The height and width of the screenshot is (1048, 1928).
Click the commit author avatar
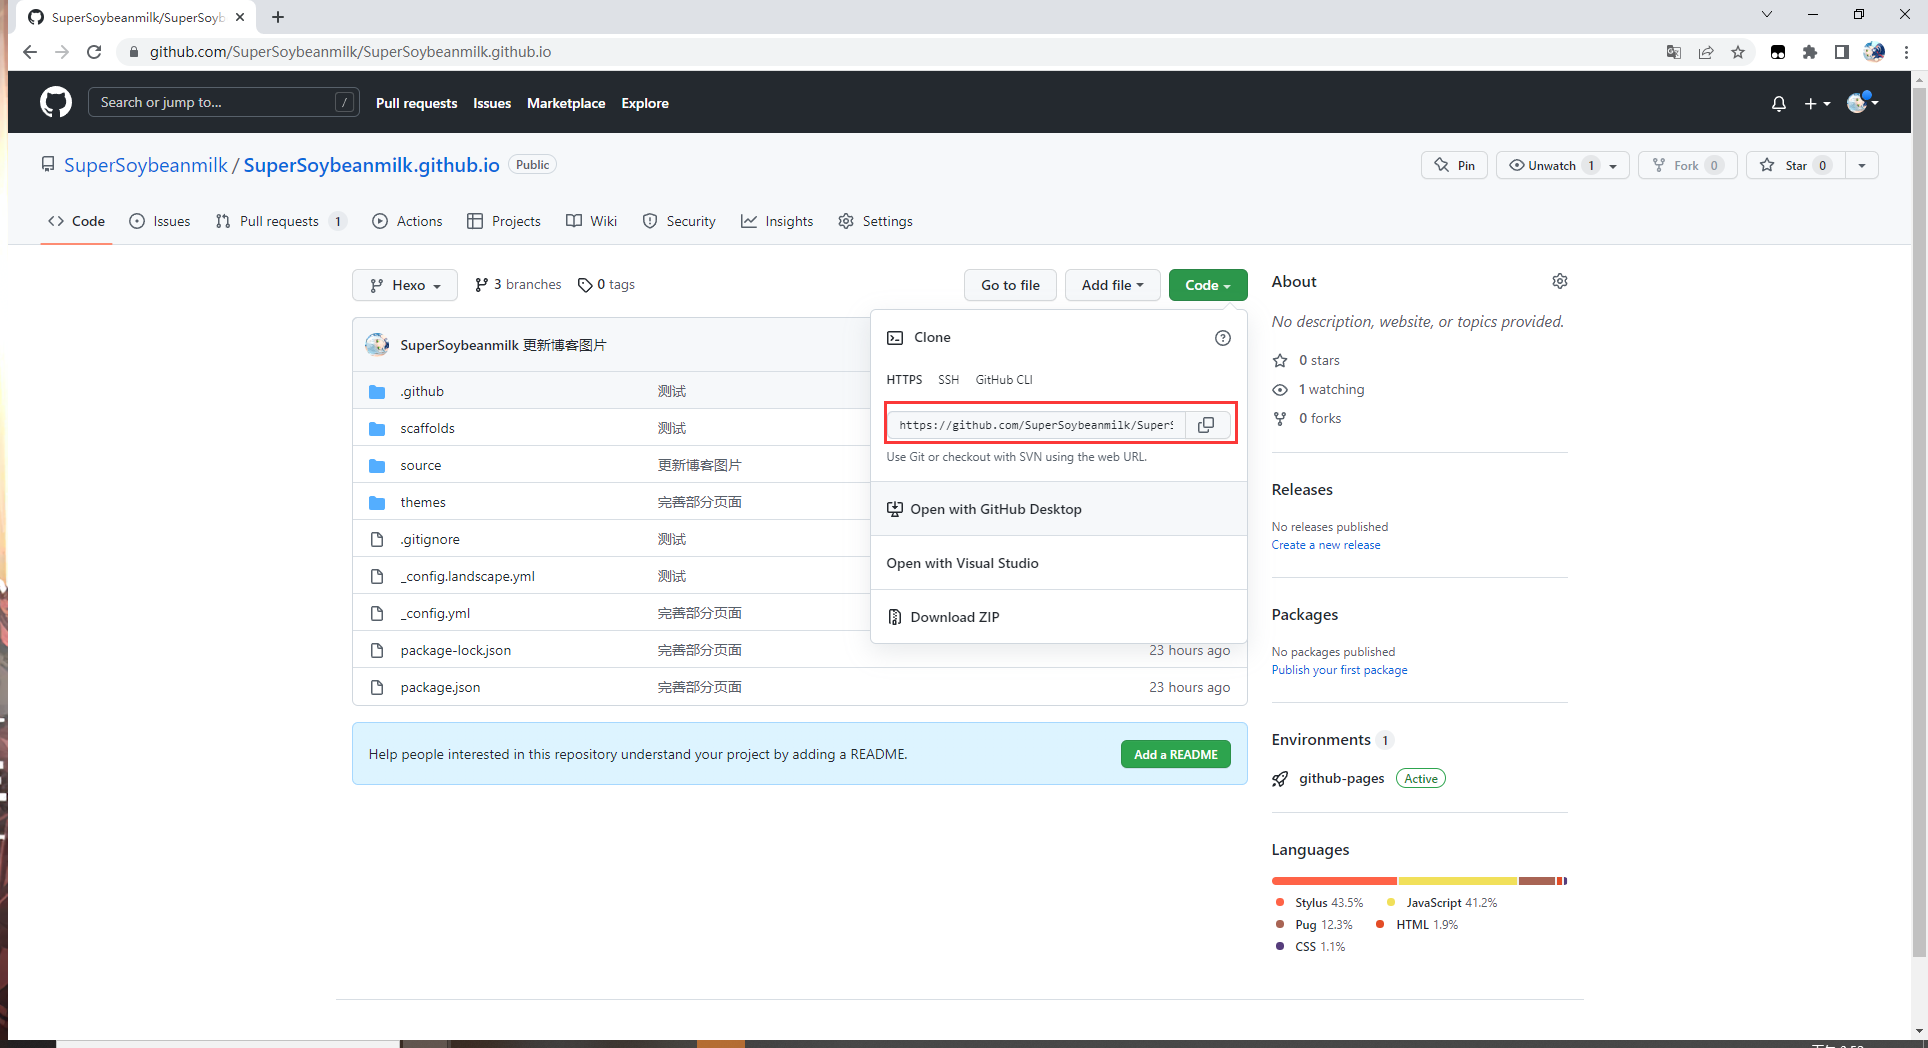tap(377, 345)
